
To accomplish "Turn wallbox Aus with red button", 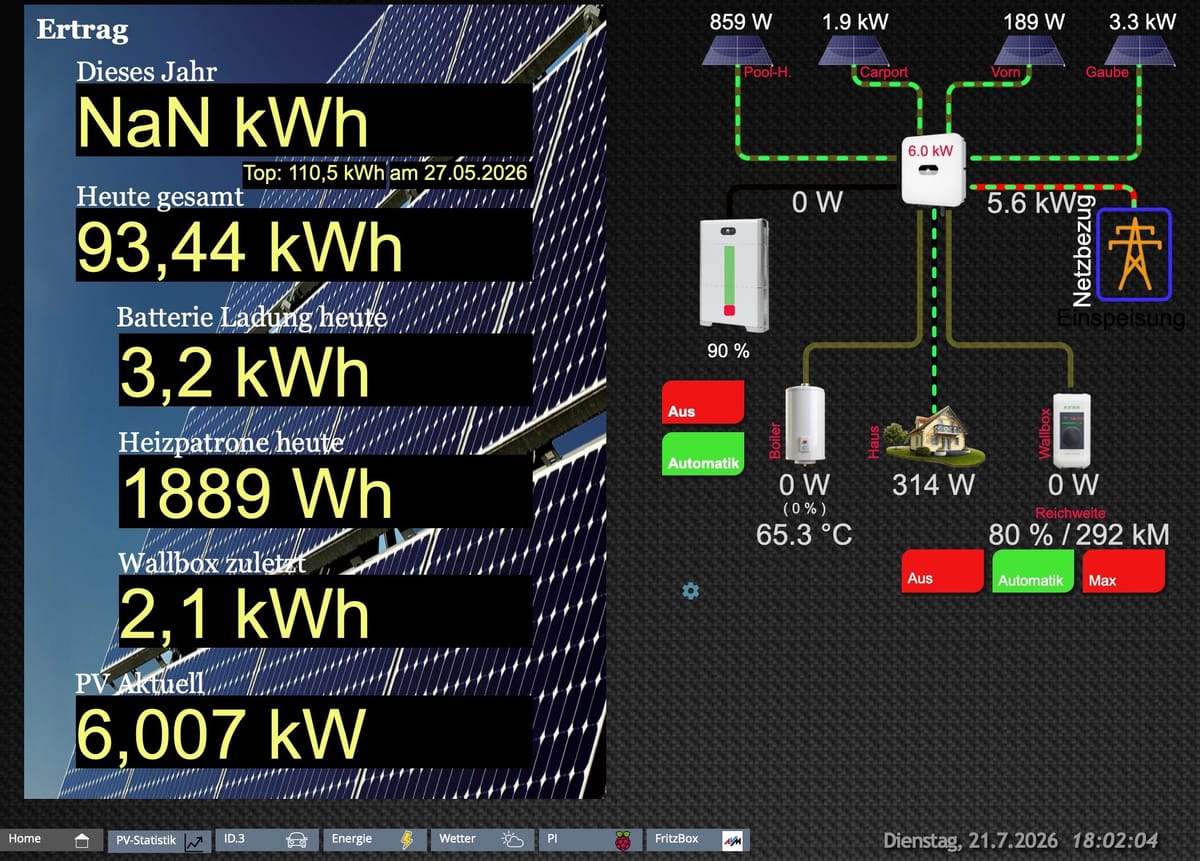I will pyautogui.click(x=942, y=571).
